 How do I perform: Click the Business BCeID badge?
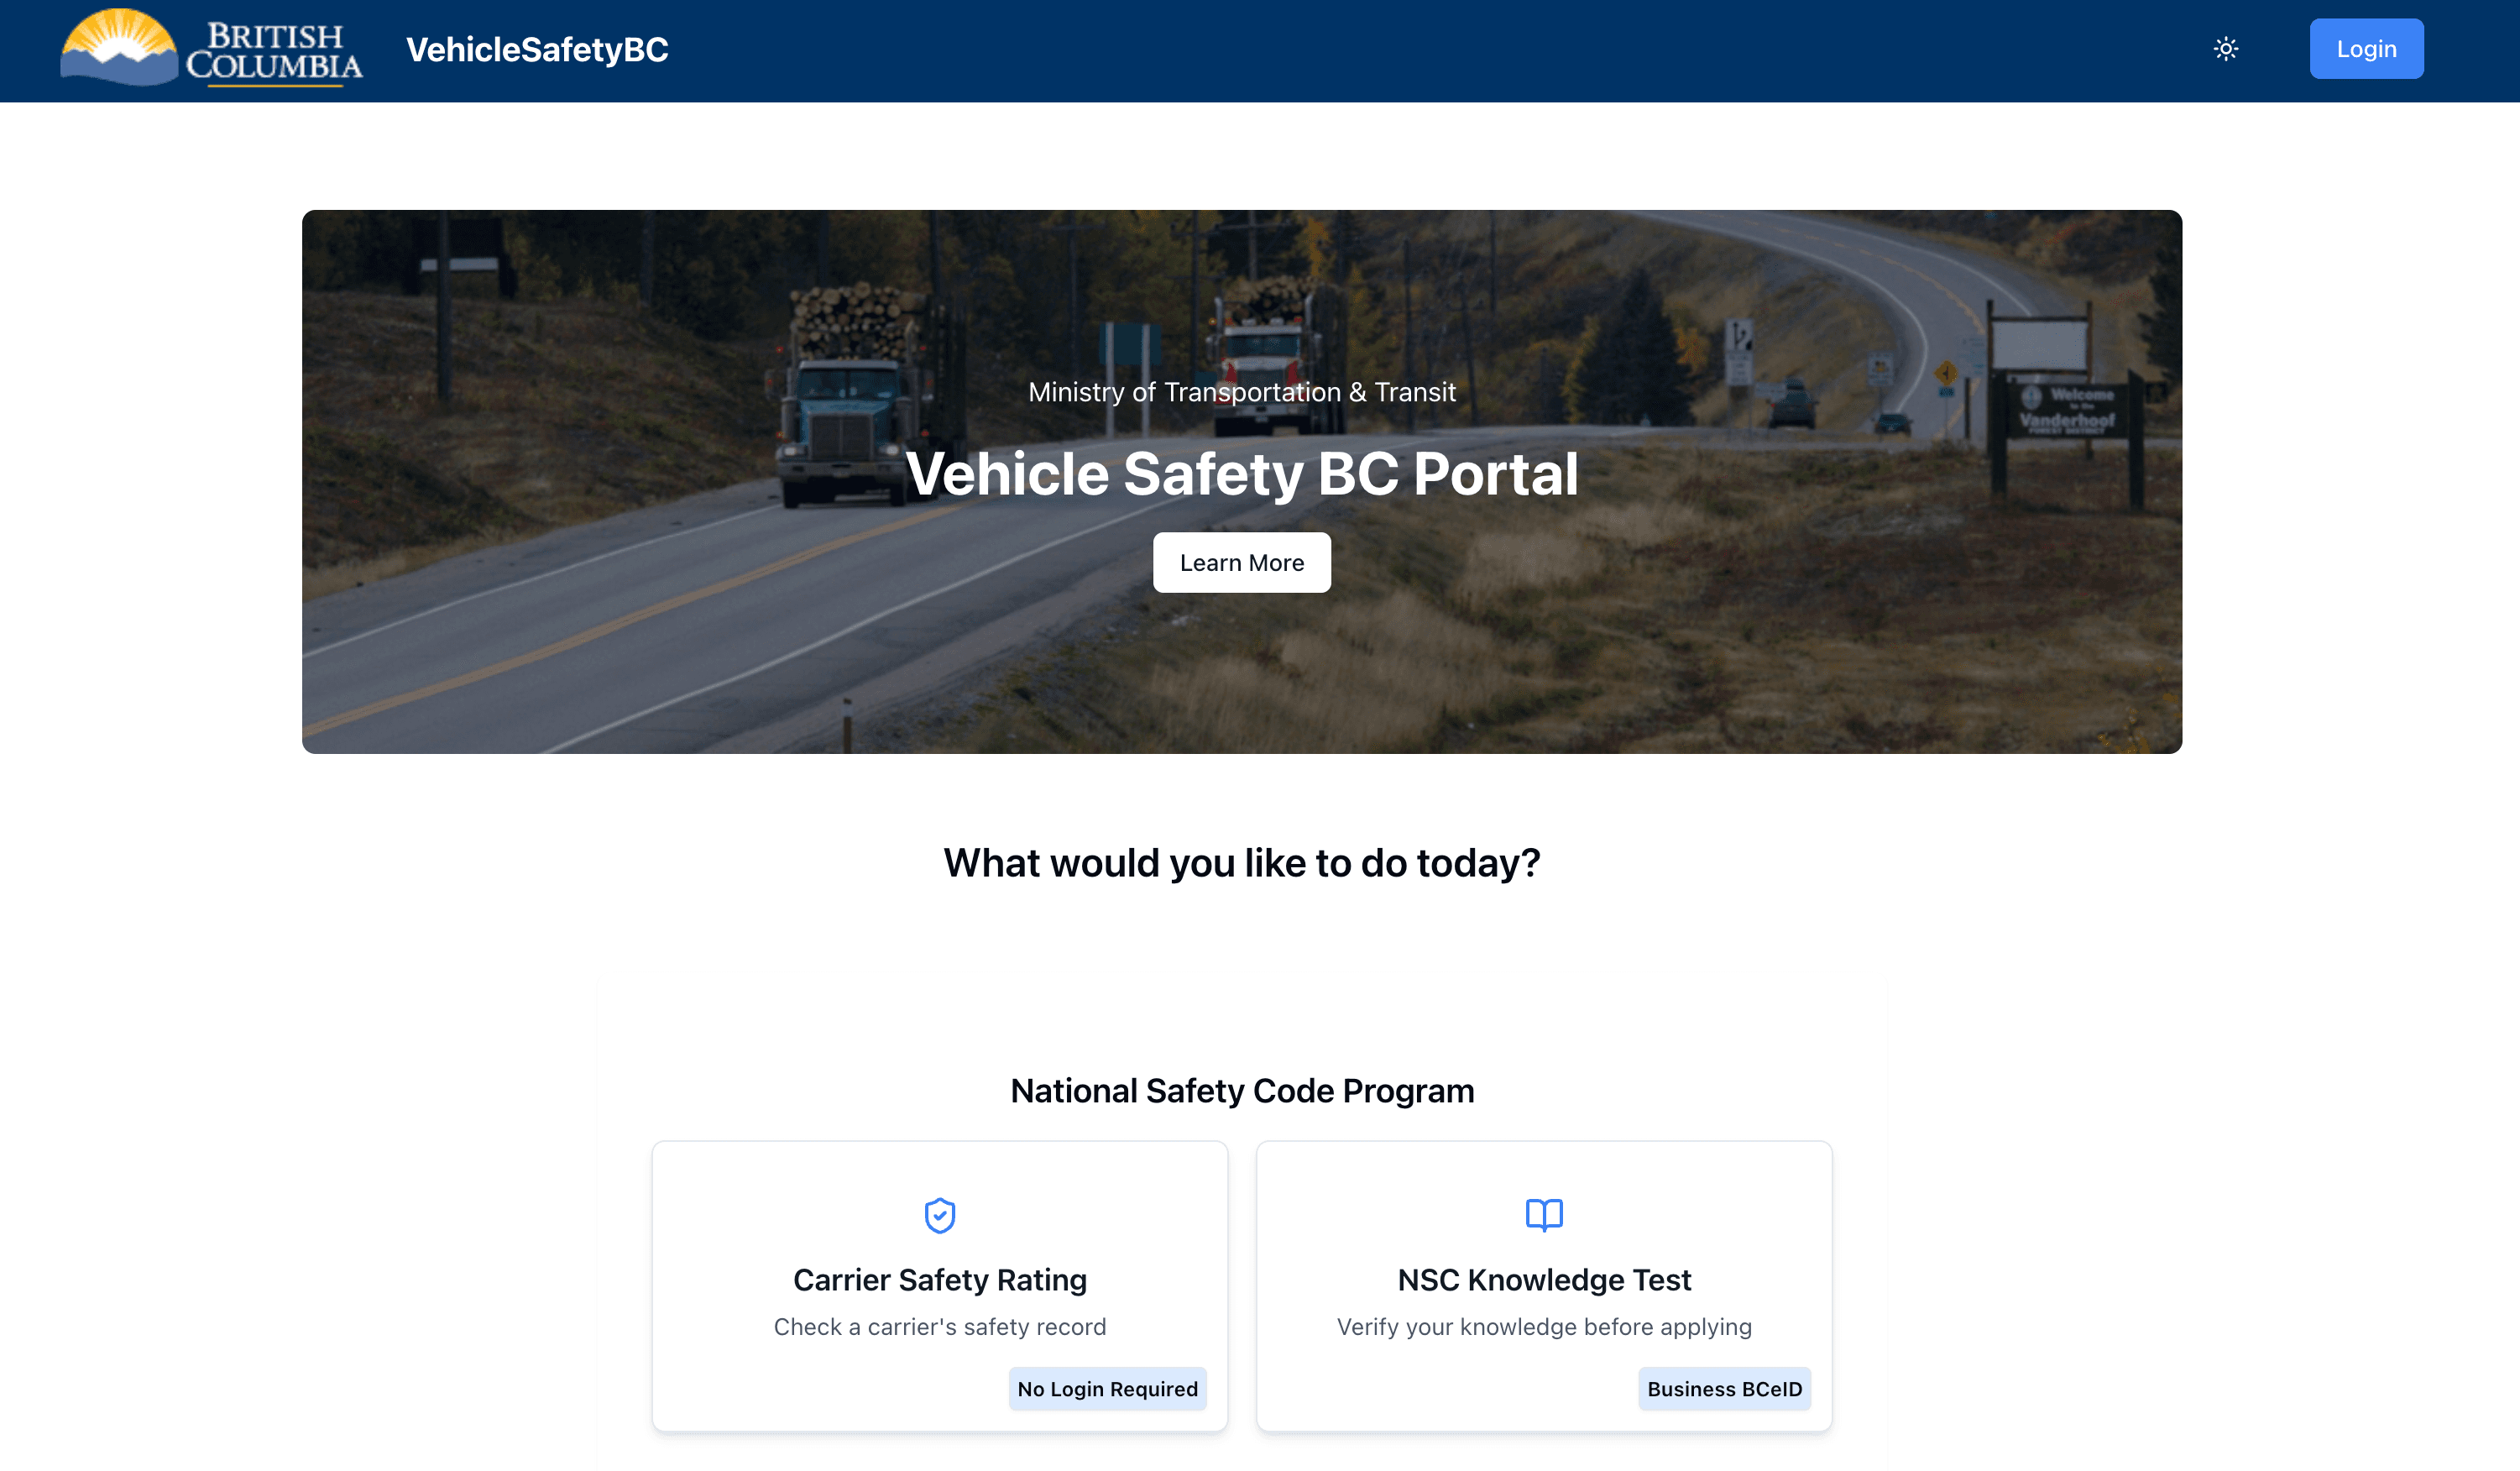pyautogui.click(x=1724, y=1389)
